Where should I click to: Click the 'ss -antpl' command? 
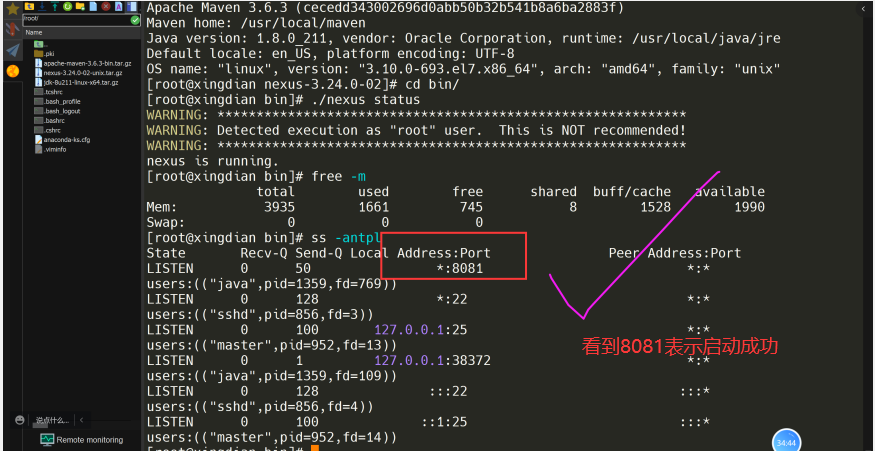pos(346,238)
